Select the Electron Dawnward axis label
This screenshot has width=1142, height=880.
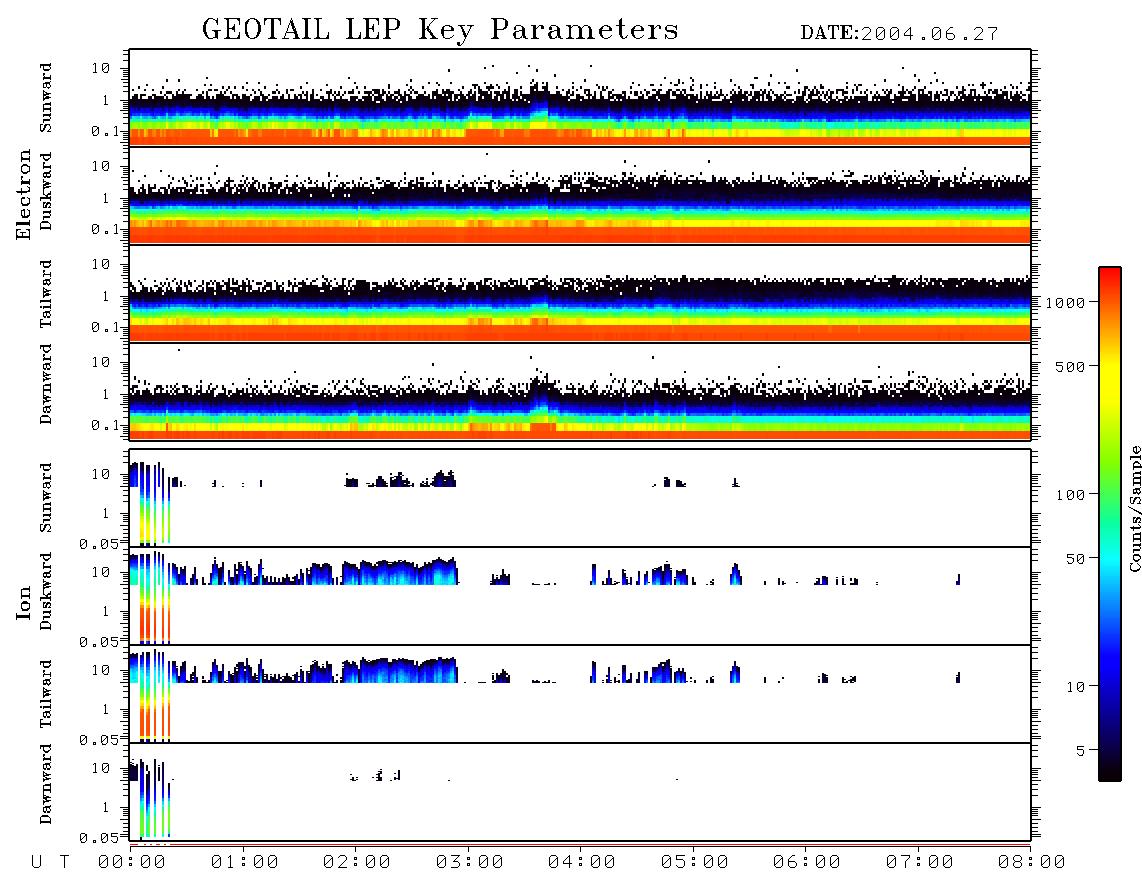pos(46,384)
